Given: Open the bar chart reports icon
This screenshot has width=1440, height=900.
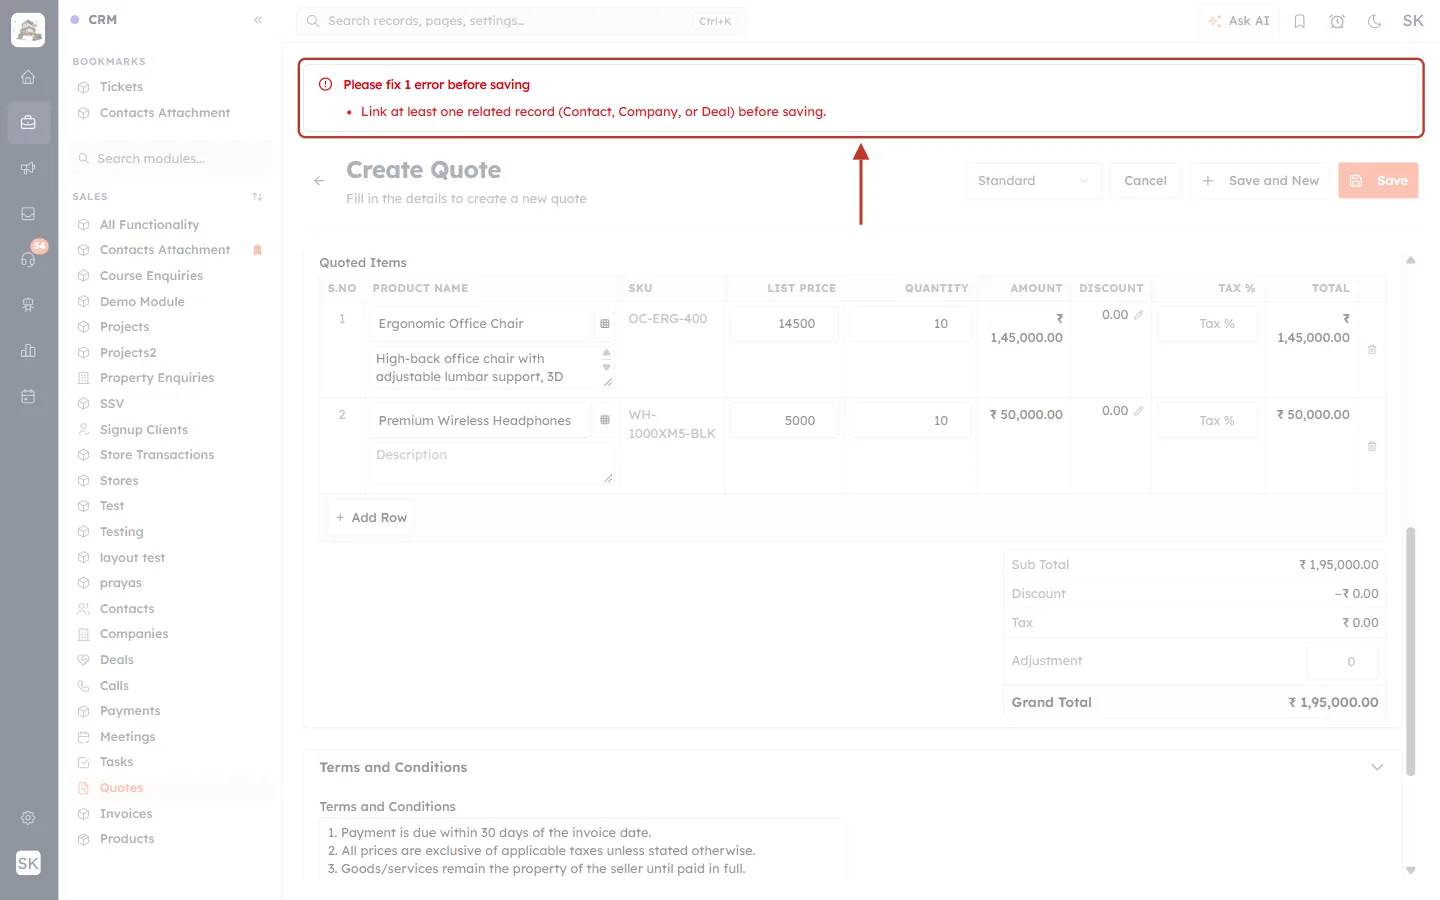Looking at the screenshot, I should coord(28,351).
